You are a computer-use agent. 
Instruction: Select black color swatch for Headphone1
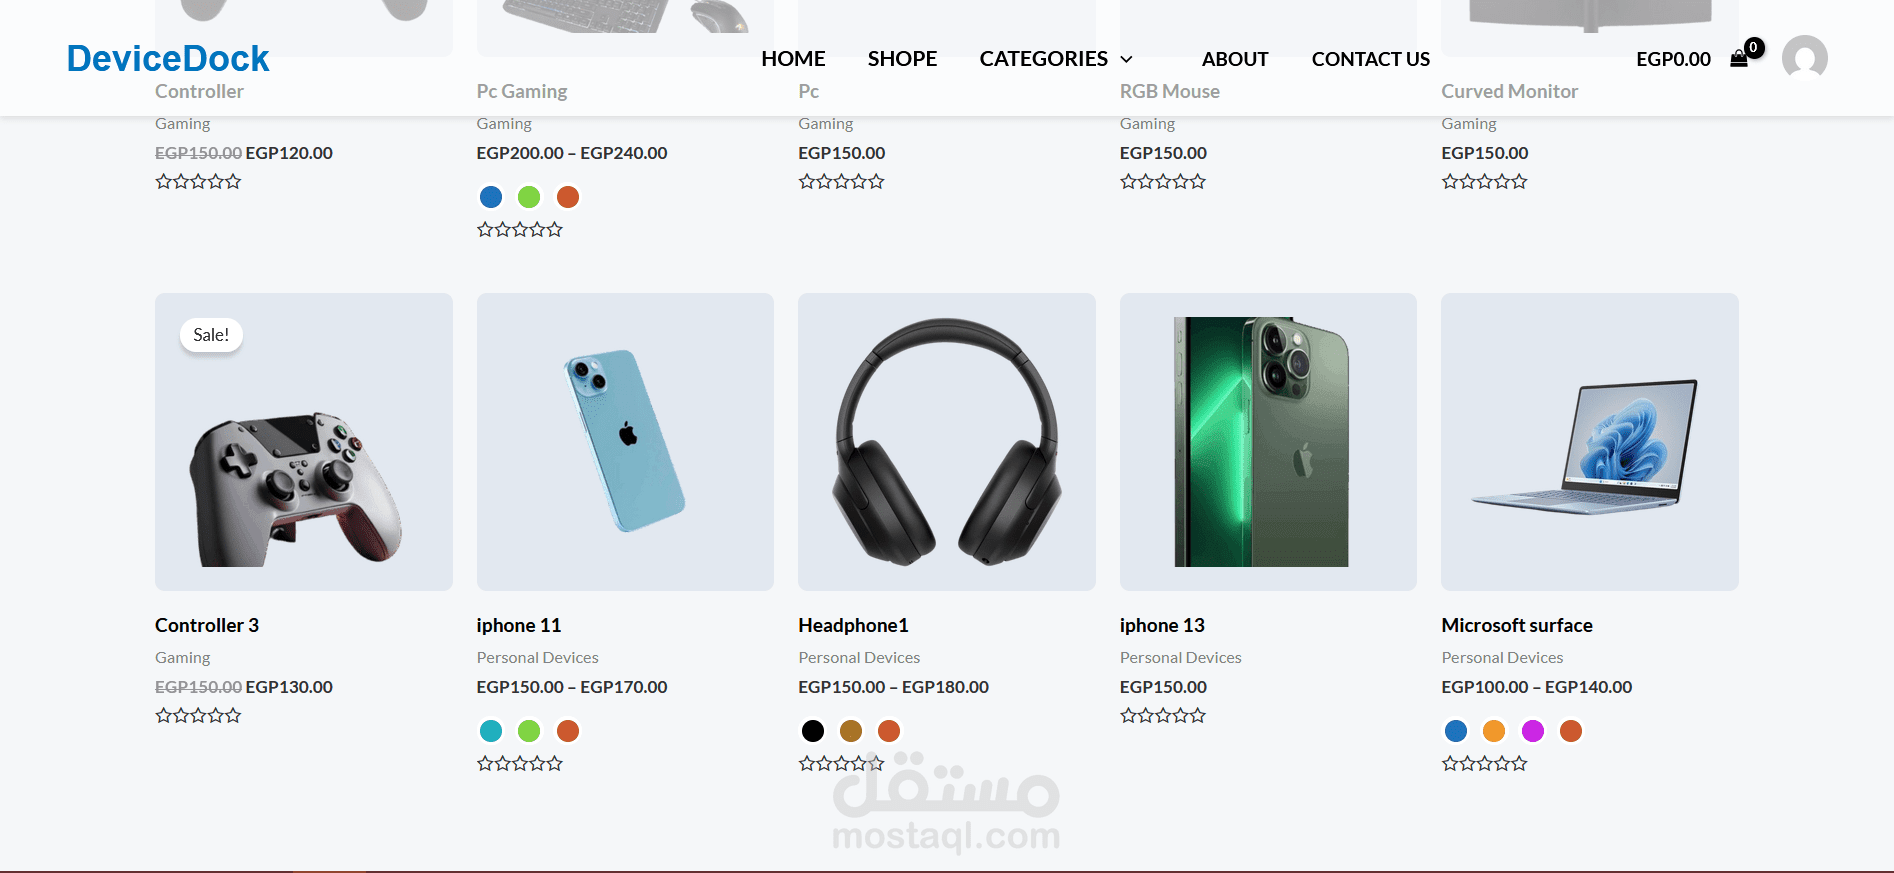[813, 731]
